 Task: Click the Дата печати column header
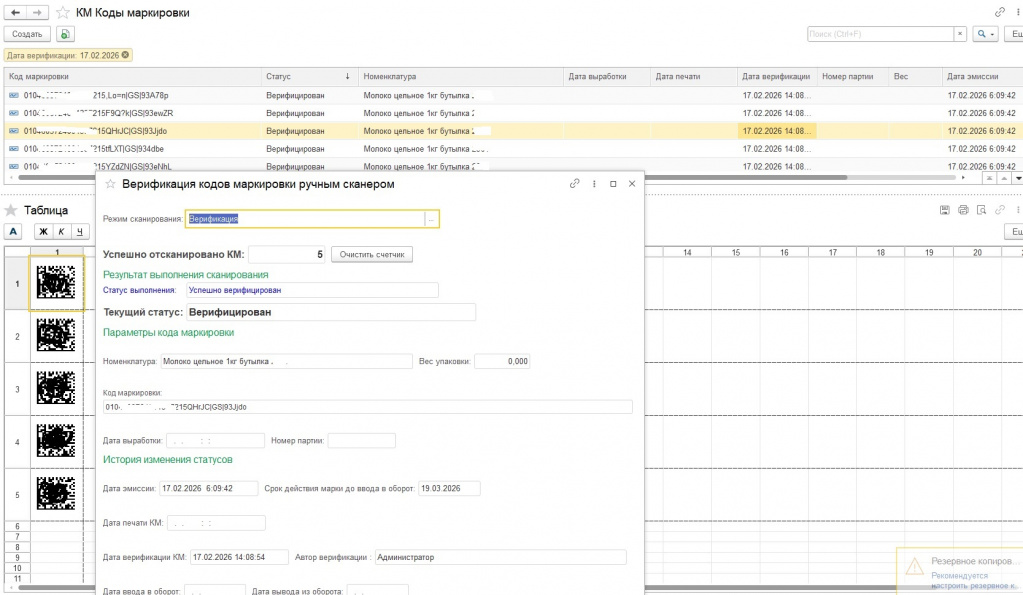point(693,76)
